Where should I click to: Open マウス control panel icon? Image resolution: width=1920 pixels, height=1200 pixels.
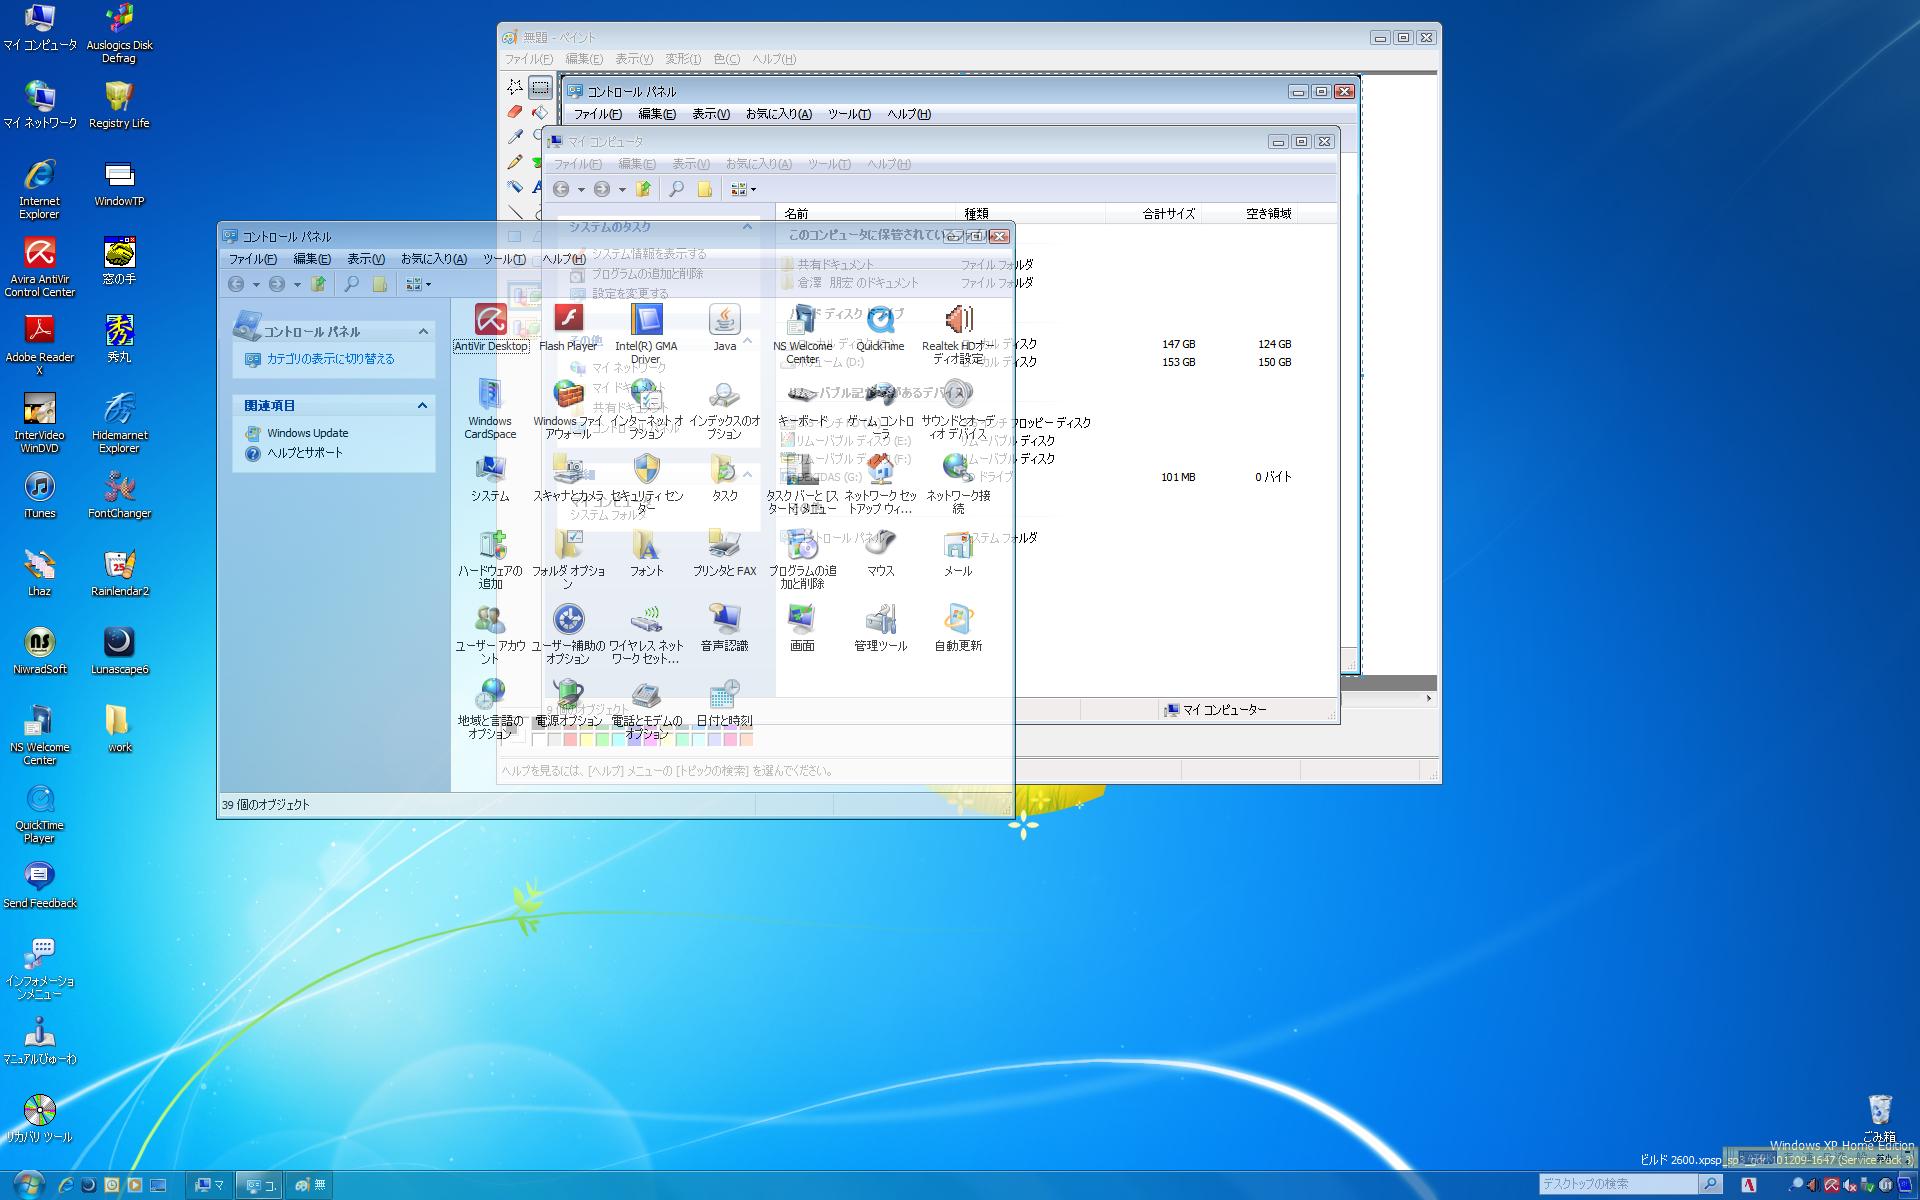pos(880,553)
